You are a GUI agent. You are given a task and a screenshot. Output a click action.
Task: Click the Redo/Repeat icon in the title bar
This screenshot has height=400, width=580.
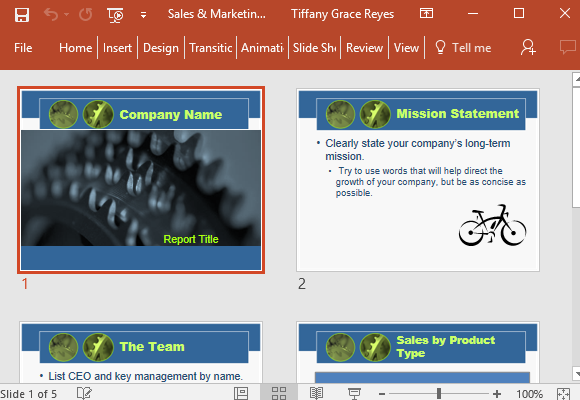85,14
